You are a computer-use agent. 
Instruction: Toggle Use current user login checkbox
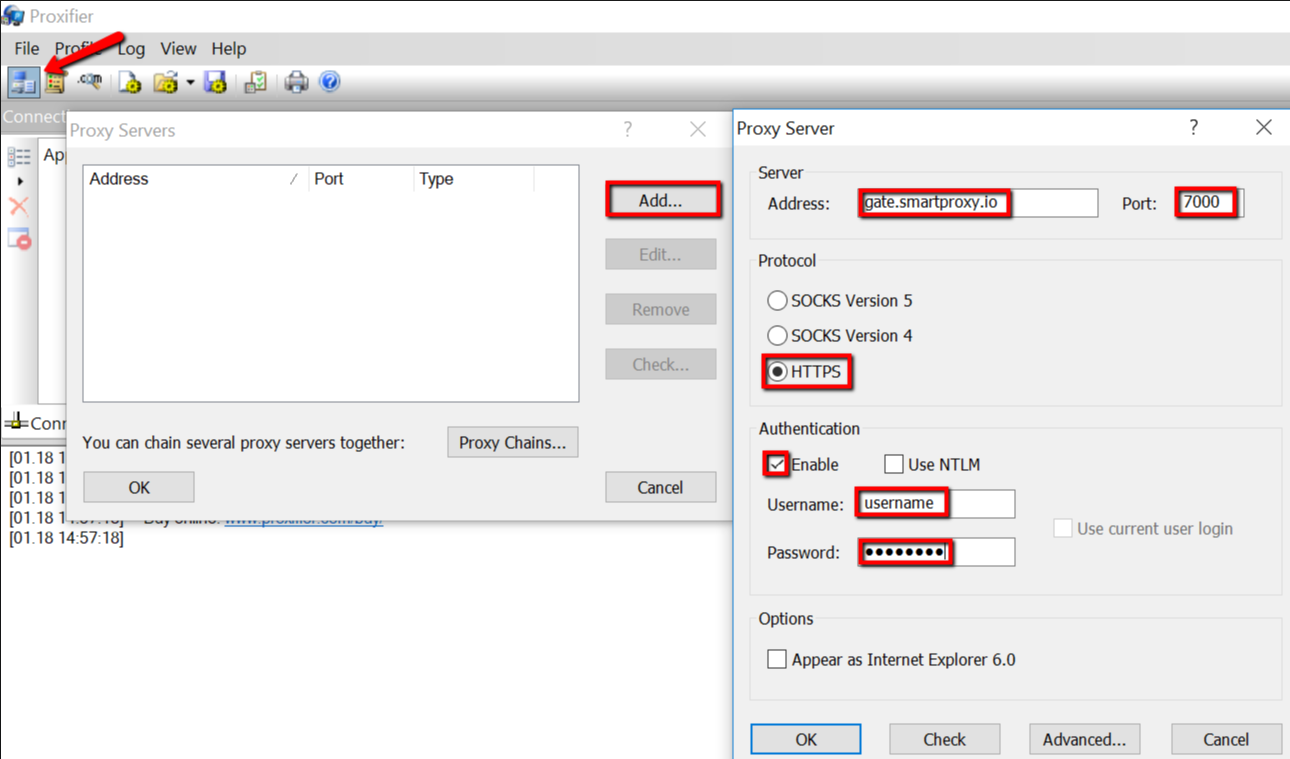[x=1063, y=528]
